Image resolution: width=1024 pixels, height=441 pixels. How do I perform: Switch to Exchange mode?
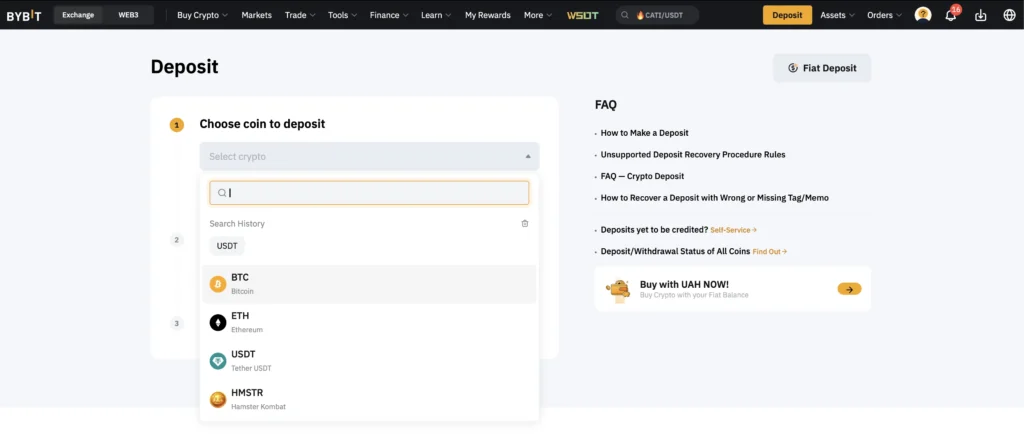tap(78, 15)
